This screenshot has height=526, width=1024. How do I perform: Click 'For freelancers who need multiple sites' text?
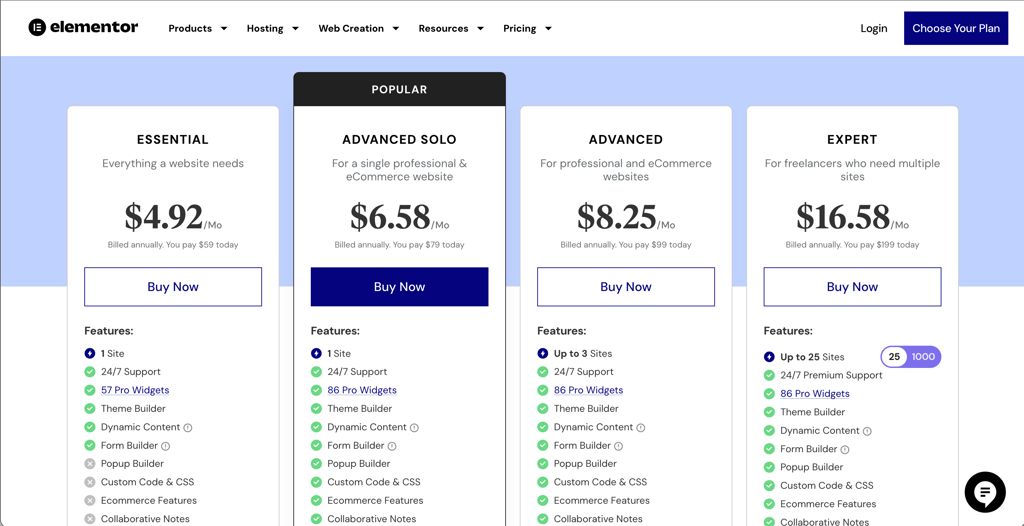852,170
